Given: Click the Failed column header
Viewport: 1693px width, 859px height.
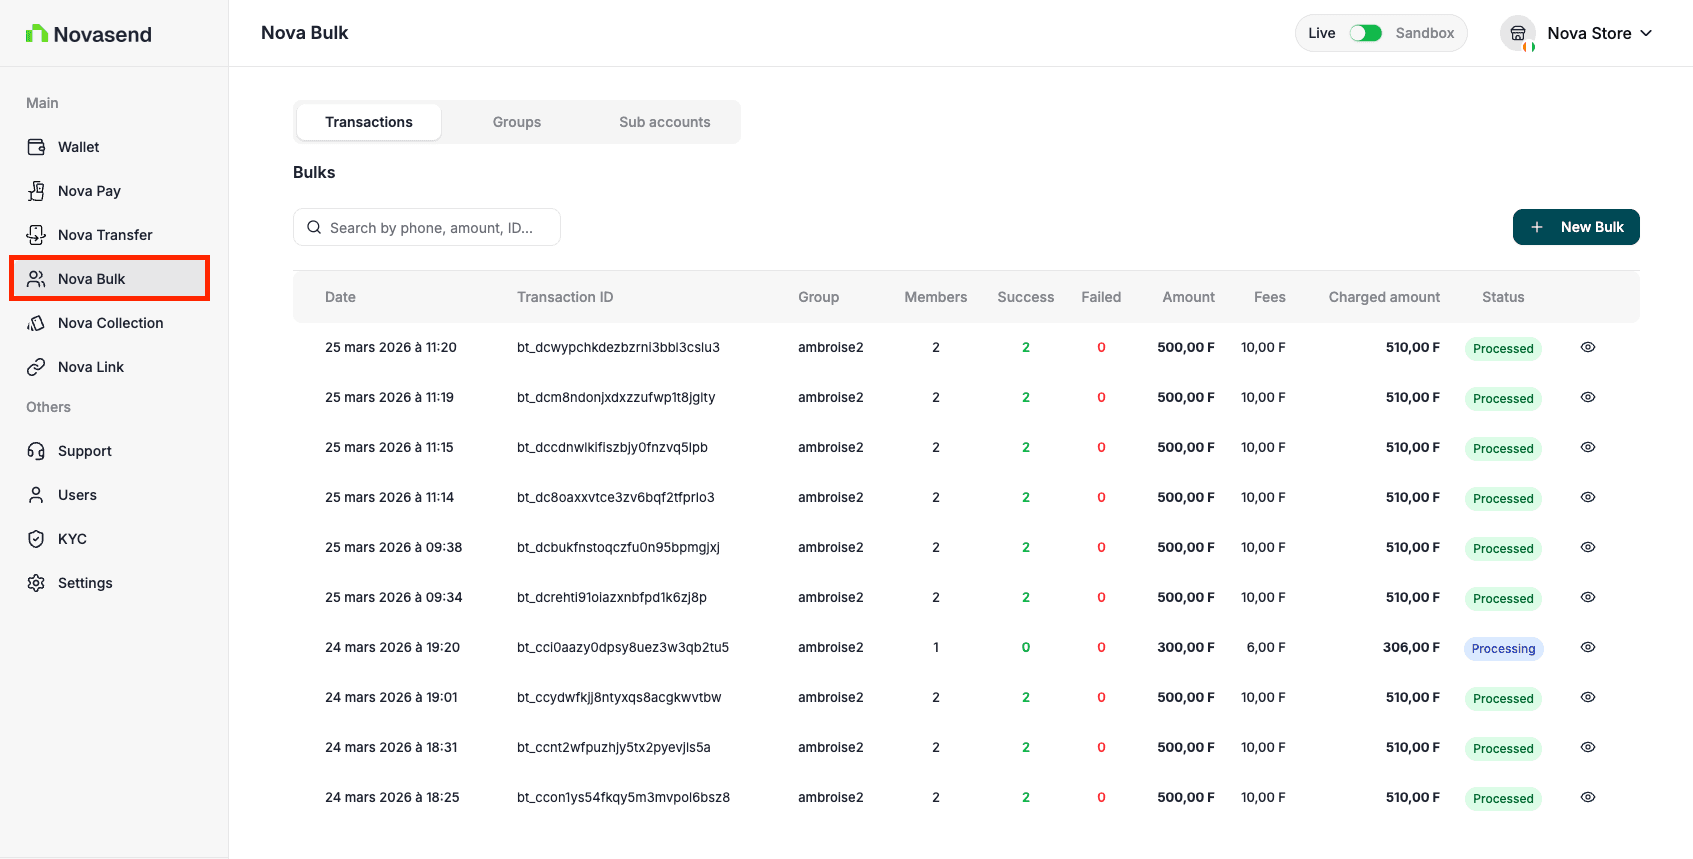Looking at the screenshot, I should point(1101,297).
